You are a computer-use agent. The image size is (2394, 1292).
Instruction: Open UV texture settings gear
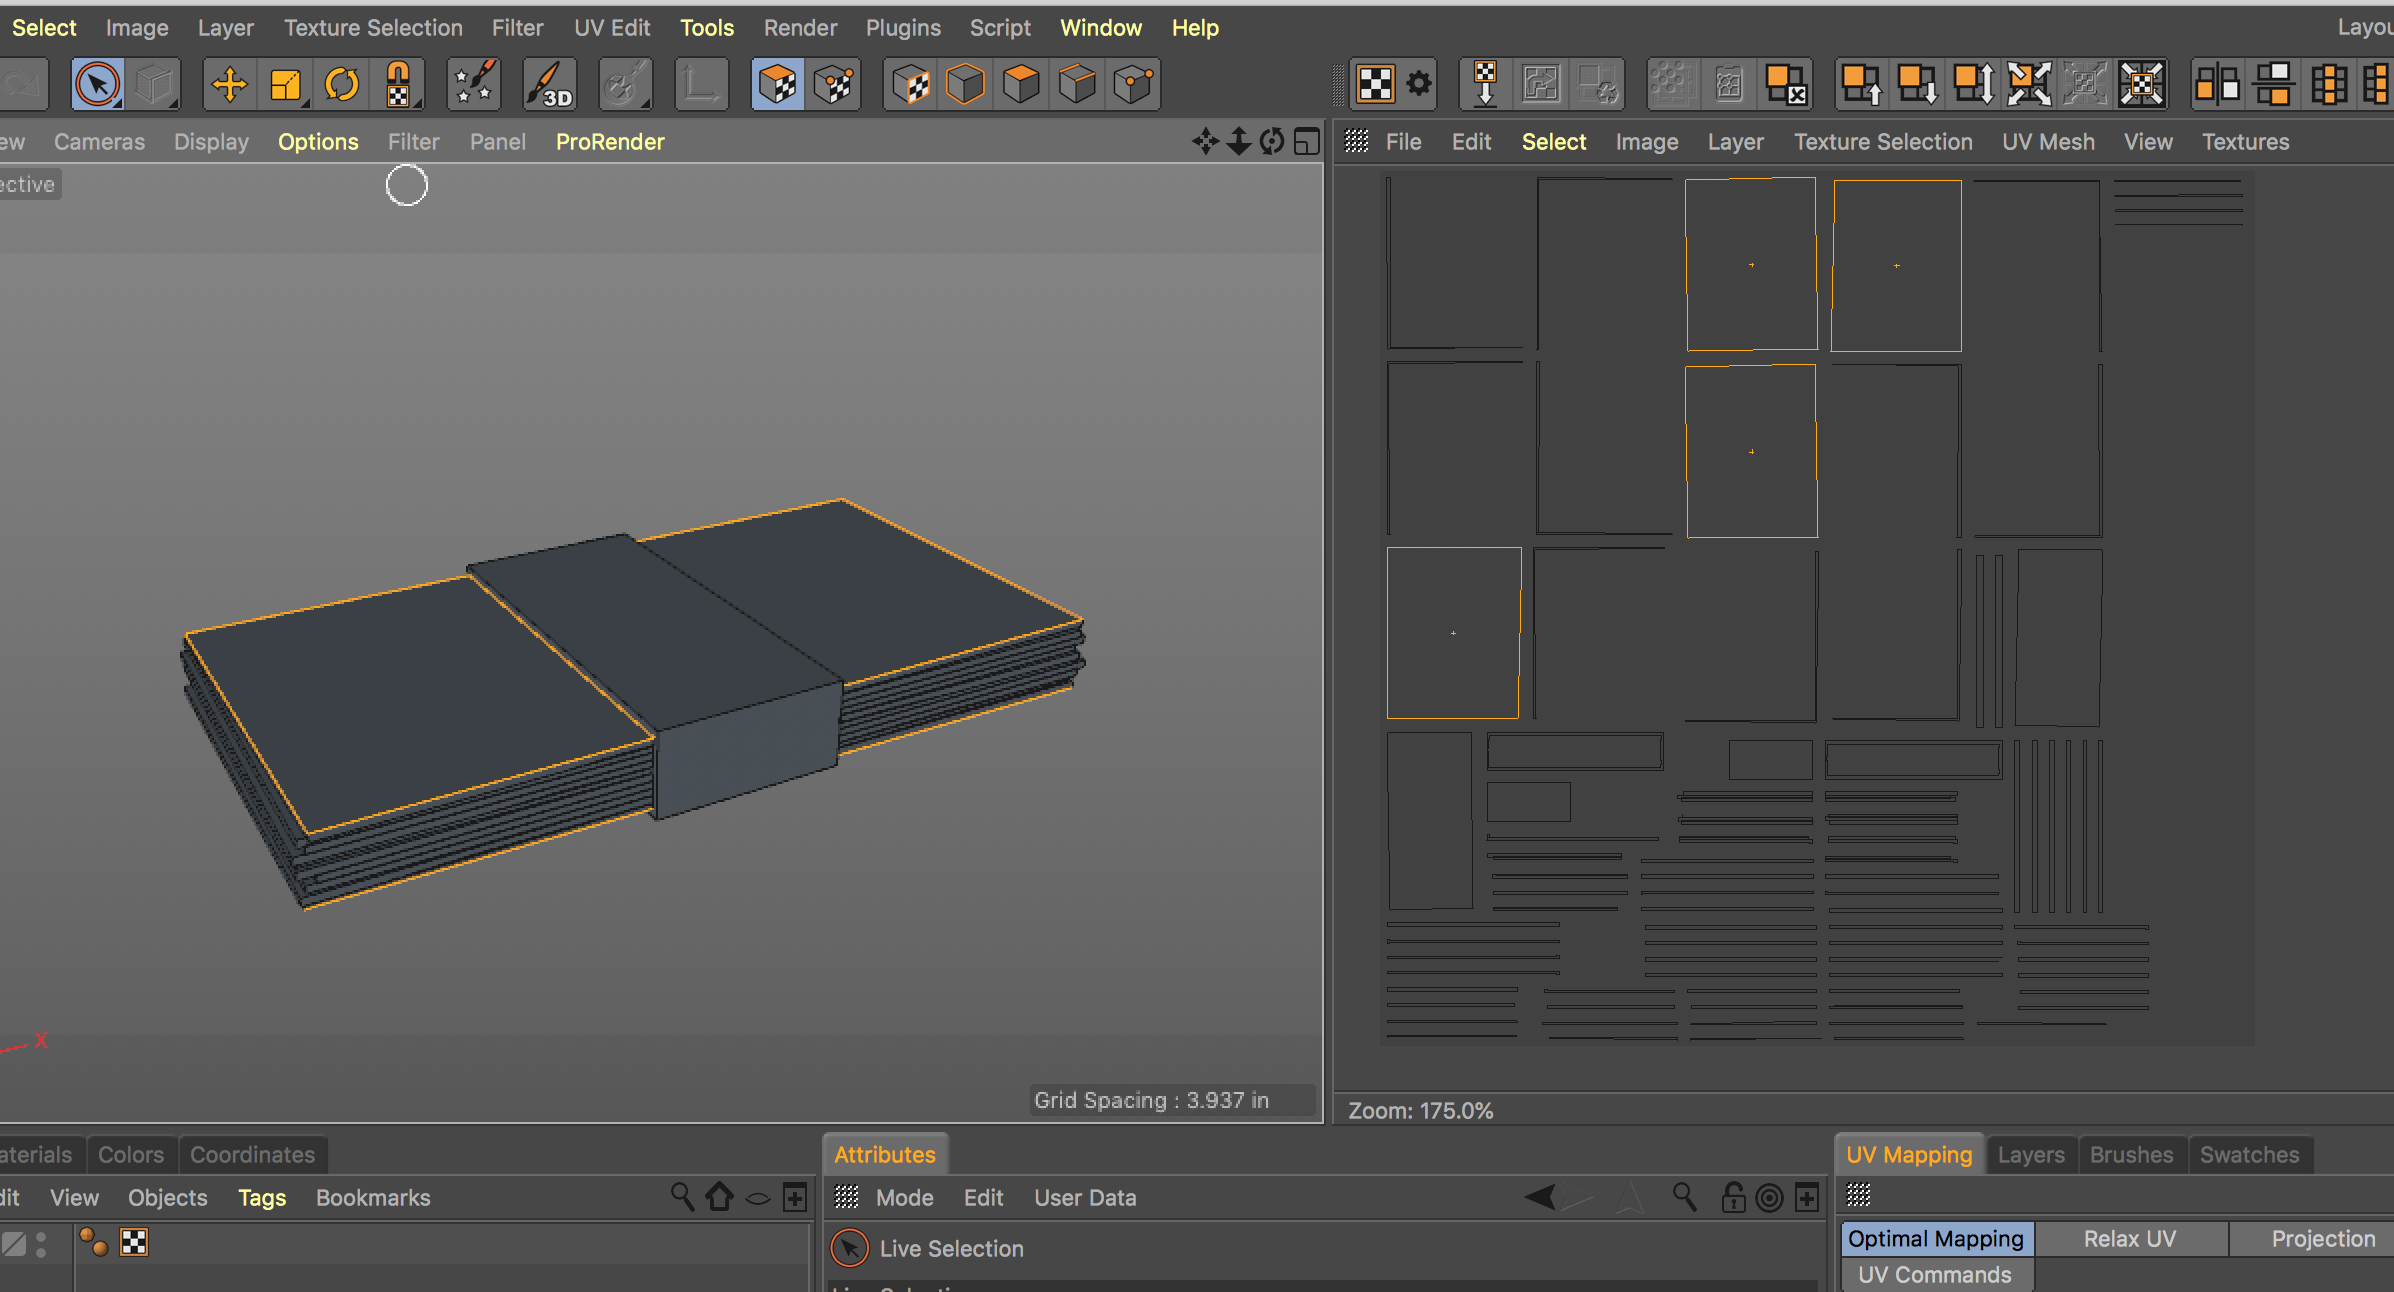click(1419, 84)
